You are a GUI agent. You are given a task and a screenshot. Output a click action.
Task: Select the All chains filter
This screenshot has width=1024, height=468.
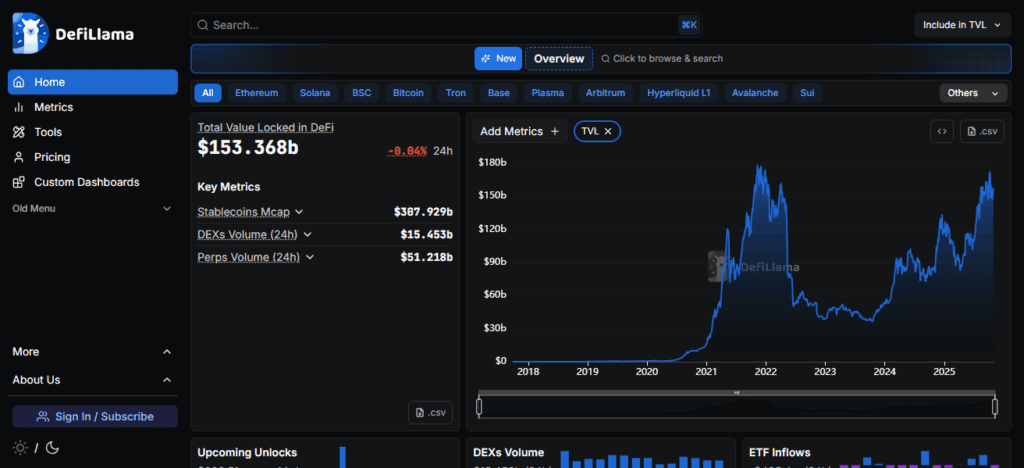click(x=208, y=93)
